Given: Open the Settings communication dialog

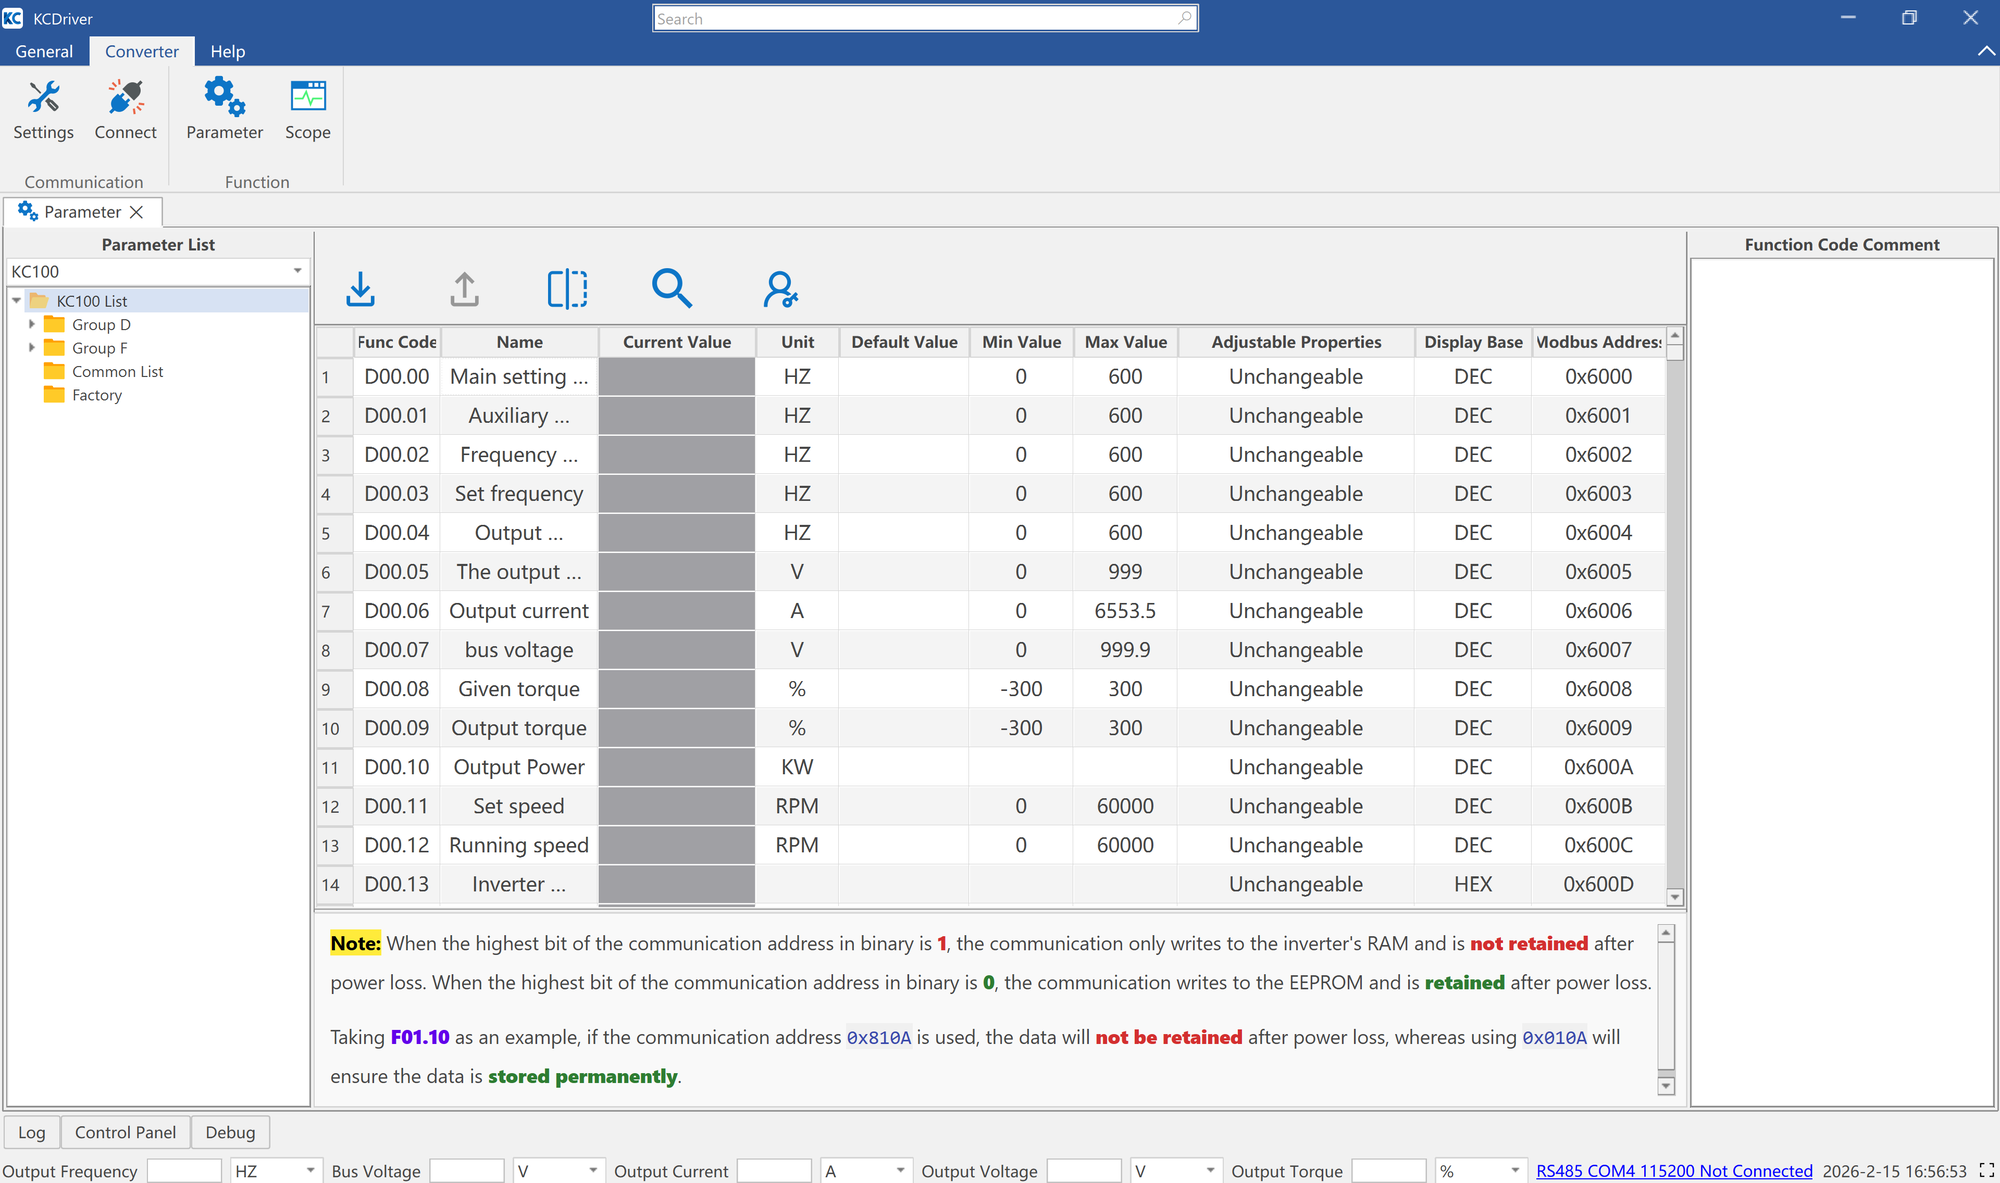Looking at the screenshot, I should [43, 110].
